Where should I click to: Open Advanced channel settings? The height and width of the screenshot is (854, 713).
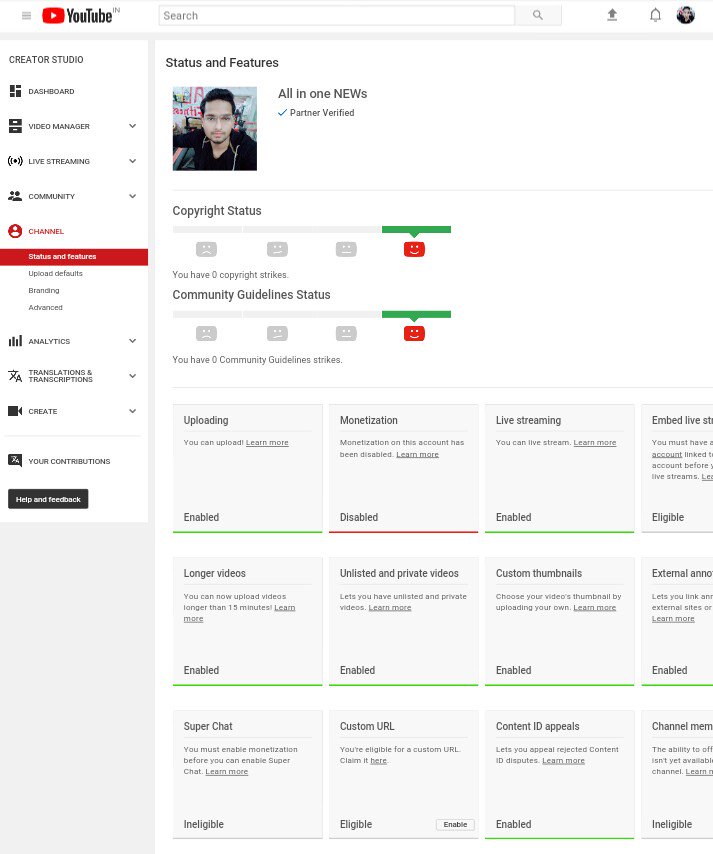[46, 307]
